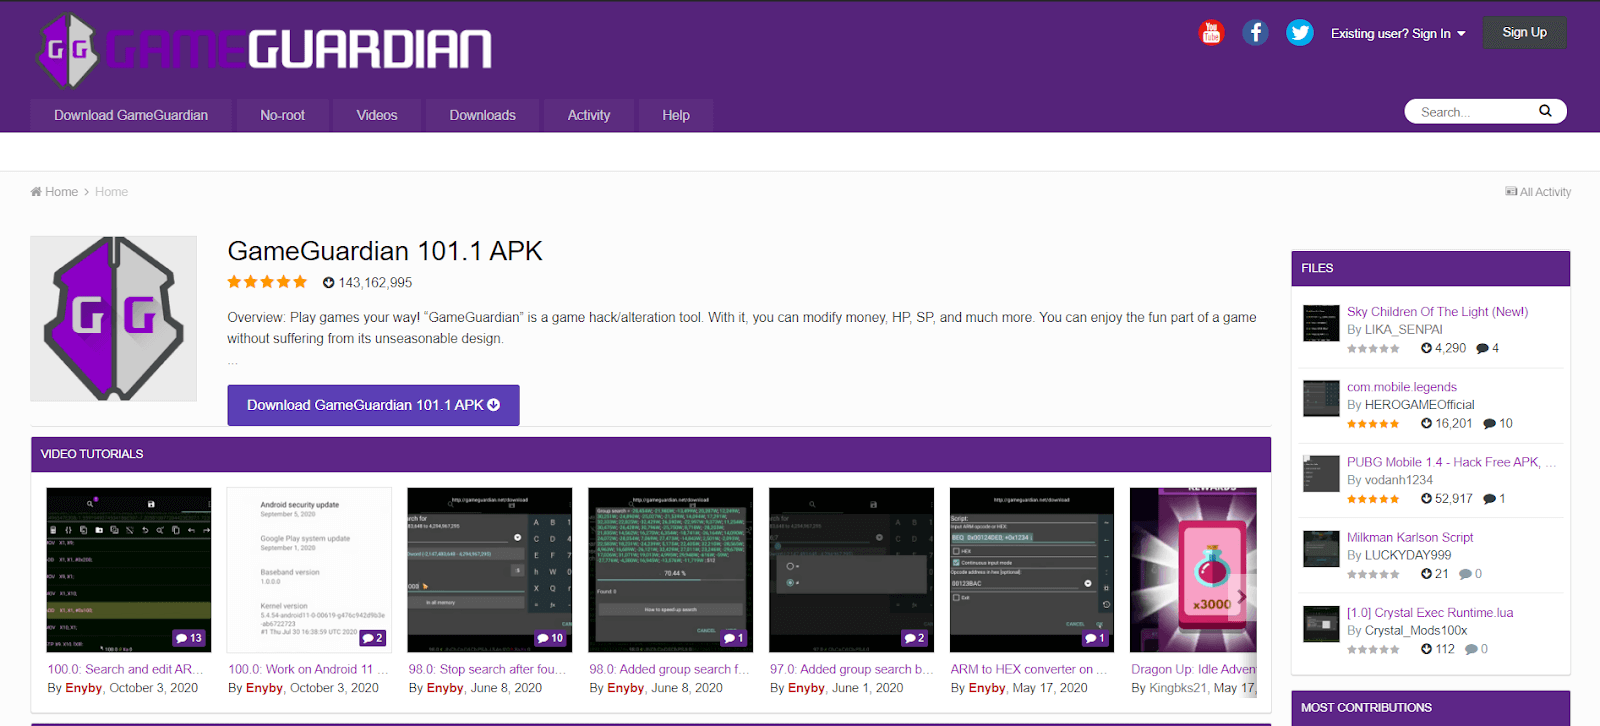Screen dimensions: 1600x726
Task: Click the FILES sidebar header
Action: pyautogui.click(x=1431, y=268)
